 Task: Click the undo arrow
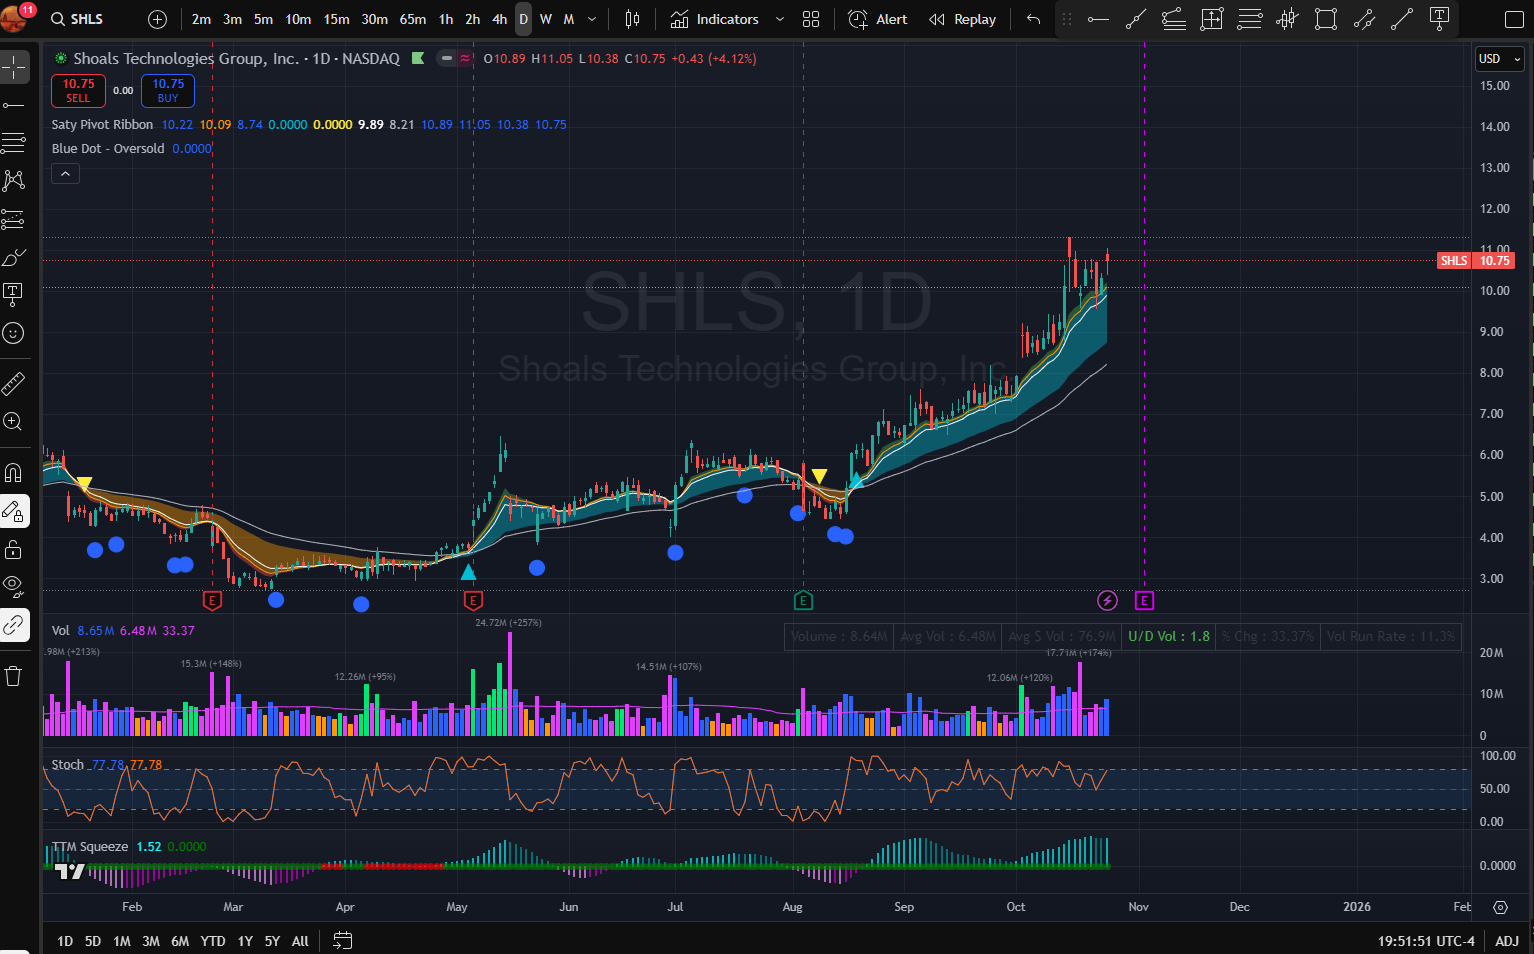[1033, 19]
